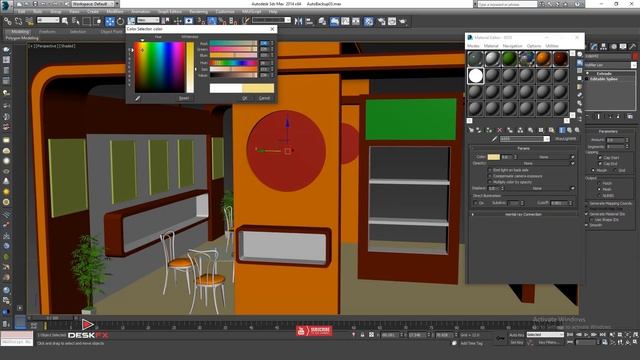Collapse the Parameters rollout in command panel

pyautogui.click(x=608, y=131)
